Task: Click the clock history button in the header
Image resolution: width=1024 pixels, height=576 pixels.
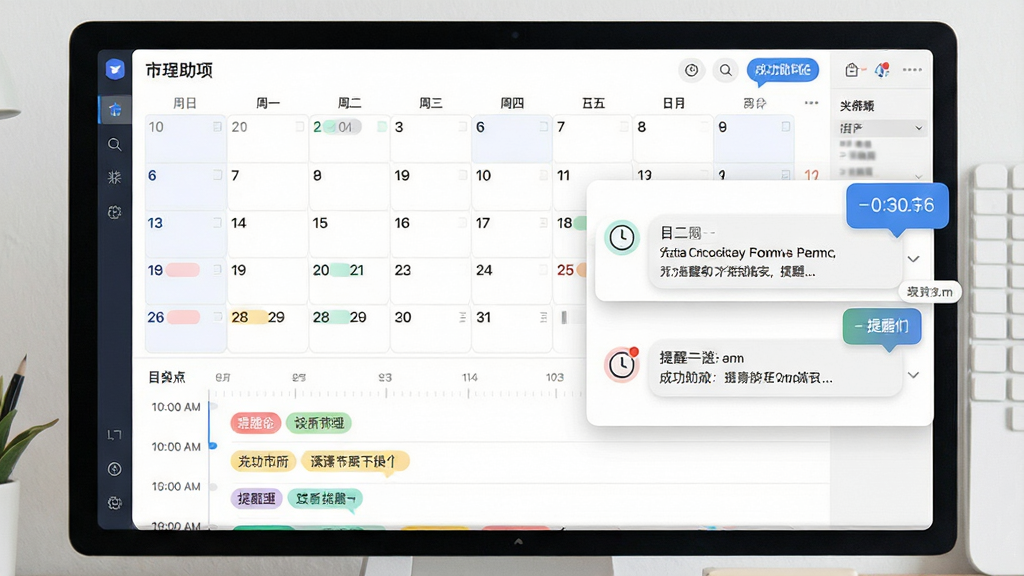Action: pyautogui.click(x=692, y=70)
